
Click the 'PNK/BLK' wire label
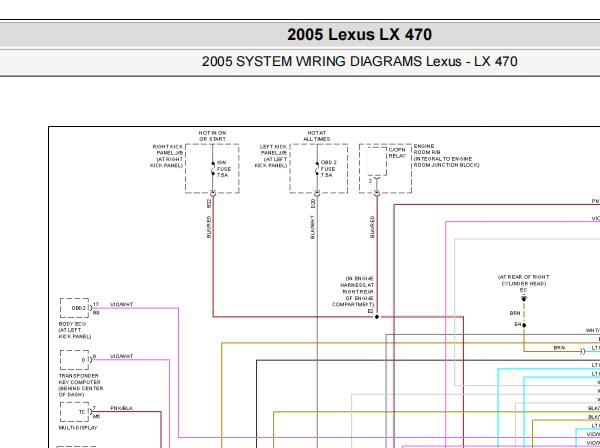click(122, 408)
